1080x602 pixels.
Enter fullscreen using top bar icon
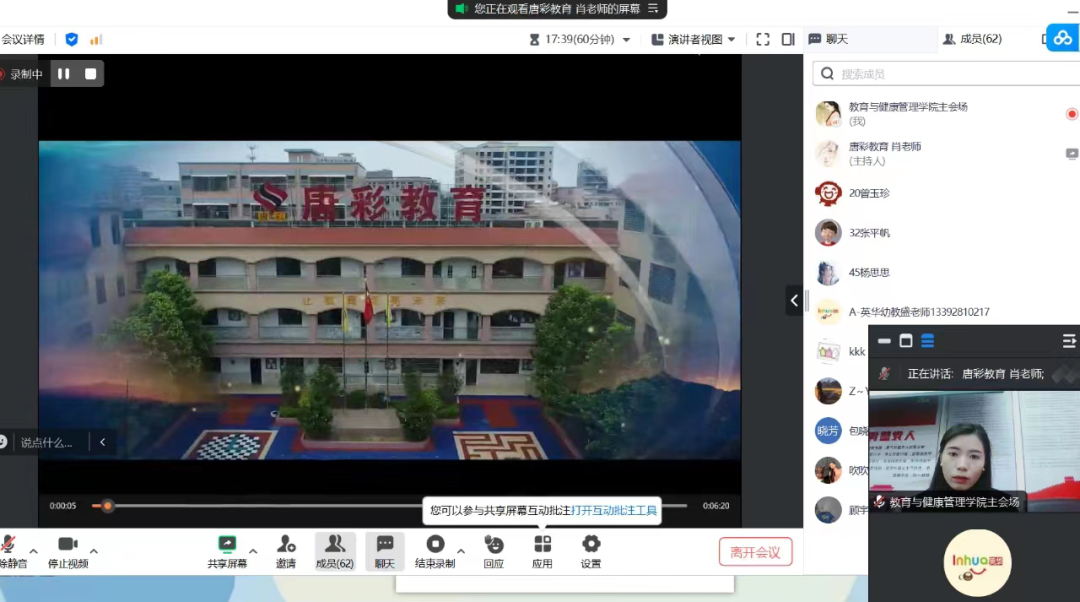763,39
